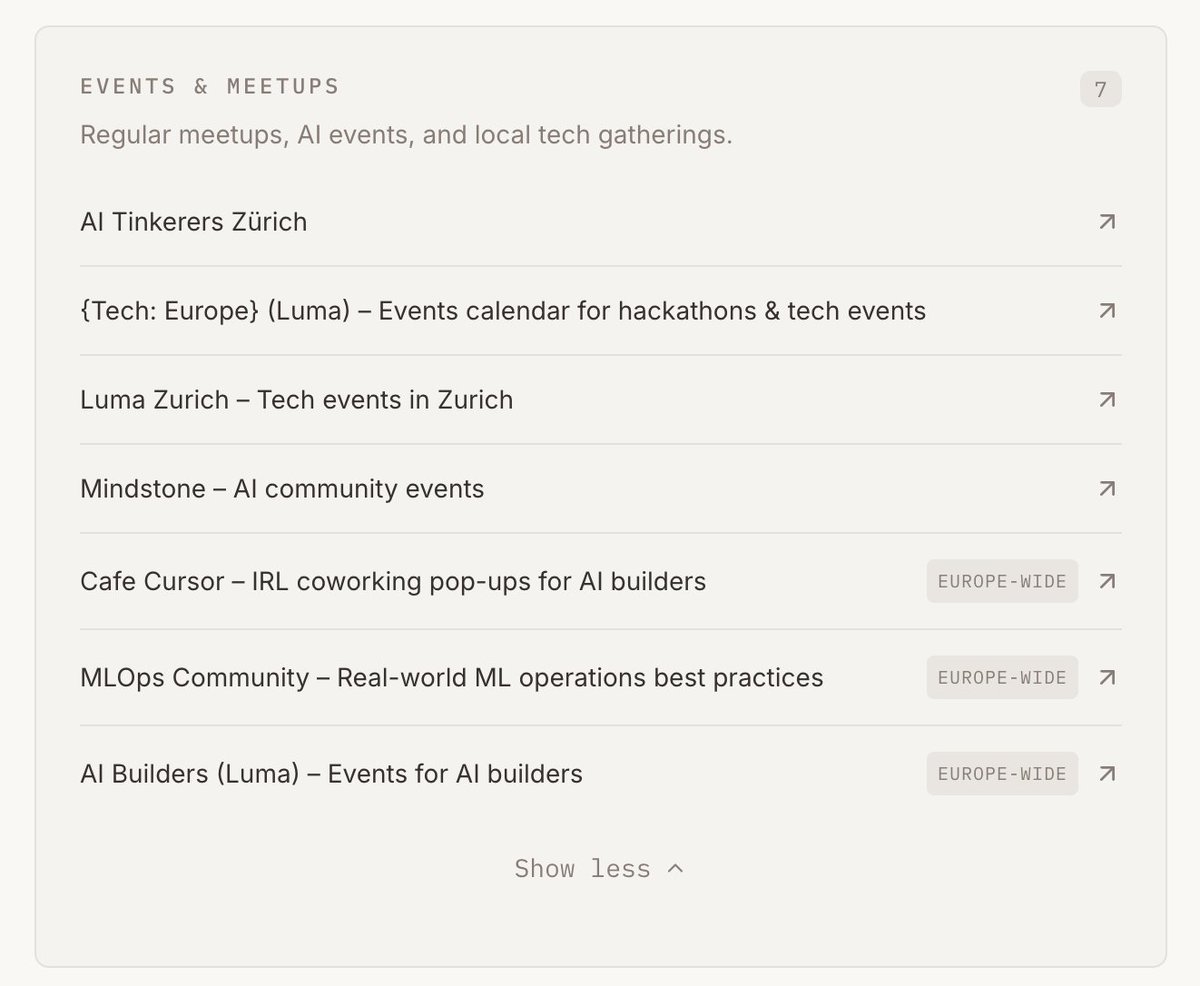The width and height of the screenshot is (1200, 986).
Task: Open arrow icon for AI Builders (Luma)
Action: 1106,774
